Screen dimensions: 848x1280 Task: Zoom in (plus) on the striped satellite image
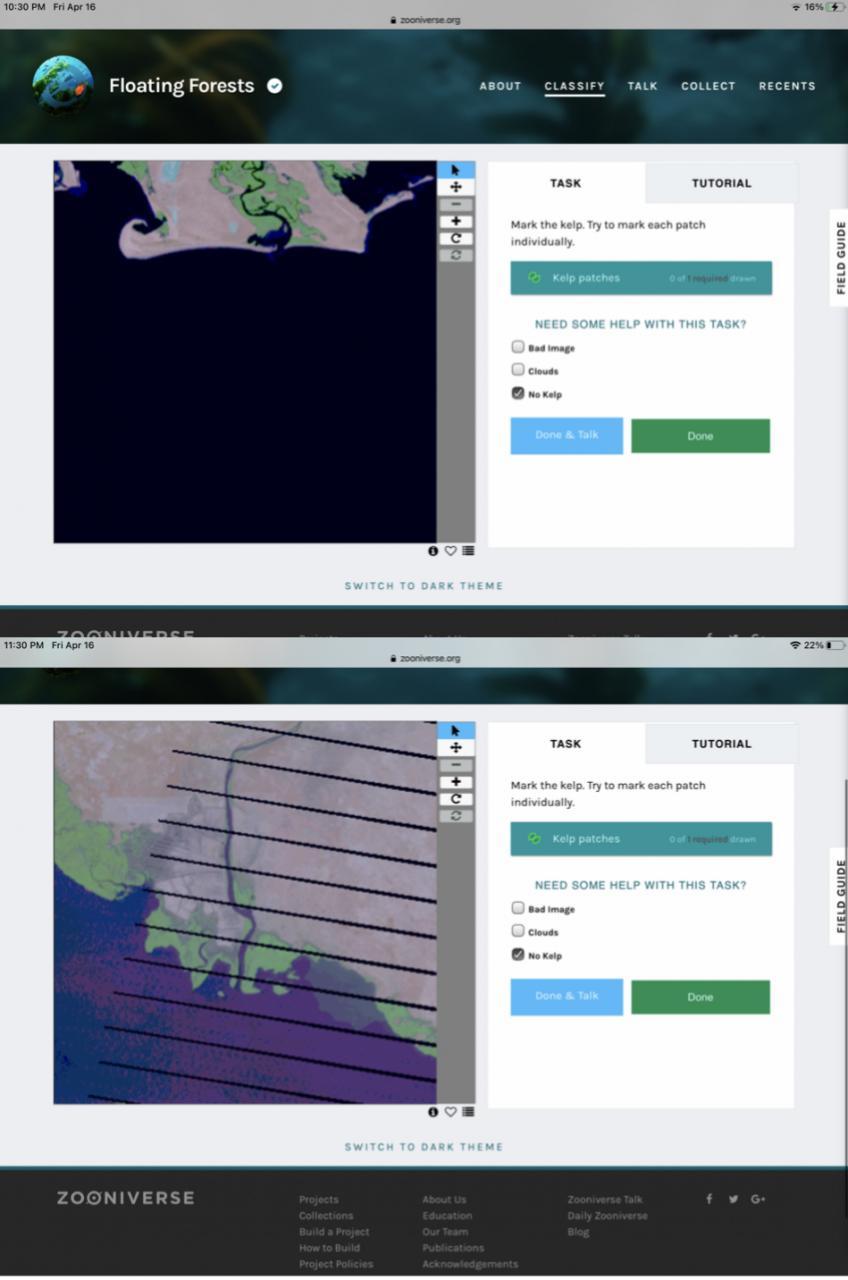[456, 782]
